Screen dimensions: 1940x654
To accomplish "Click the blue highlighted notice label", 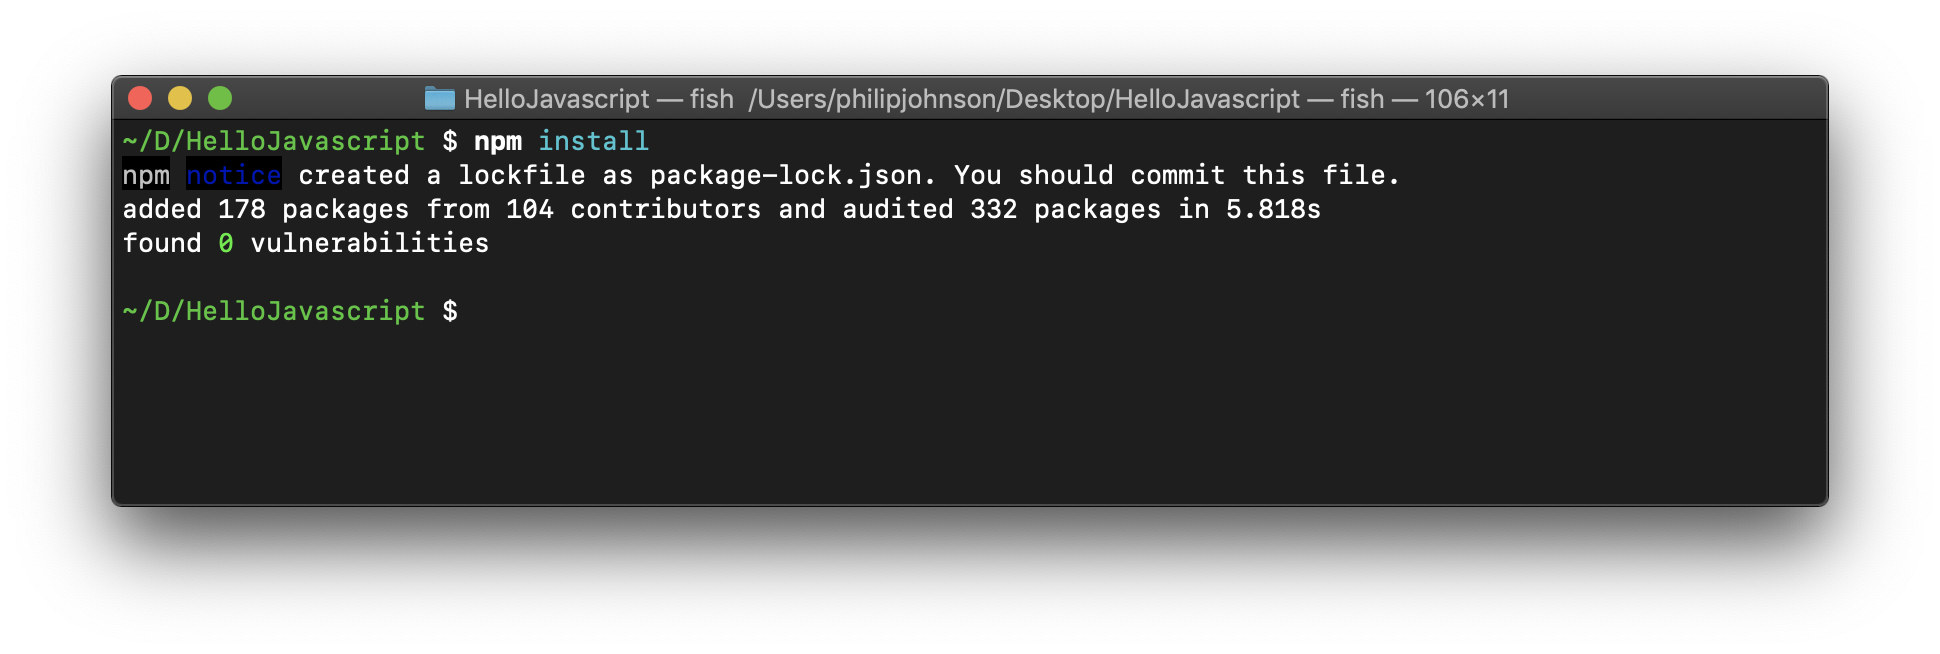I will click(234, 175).
